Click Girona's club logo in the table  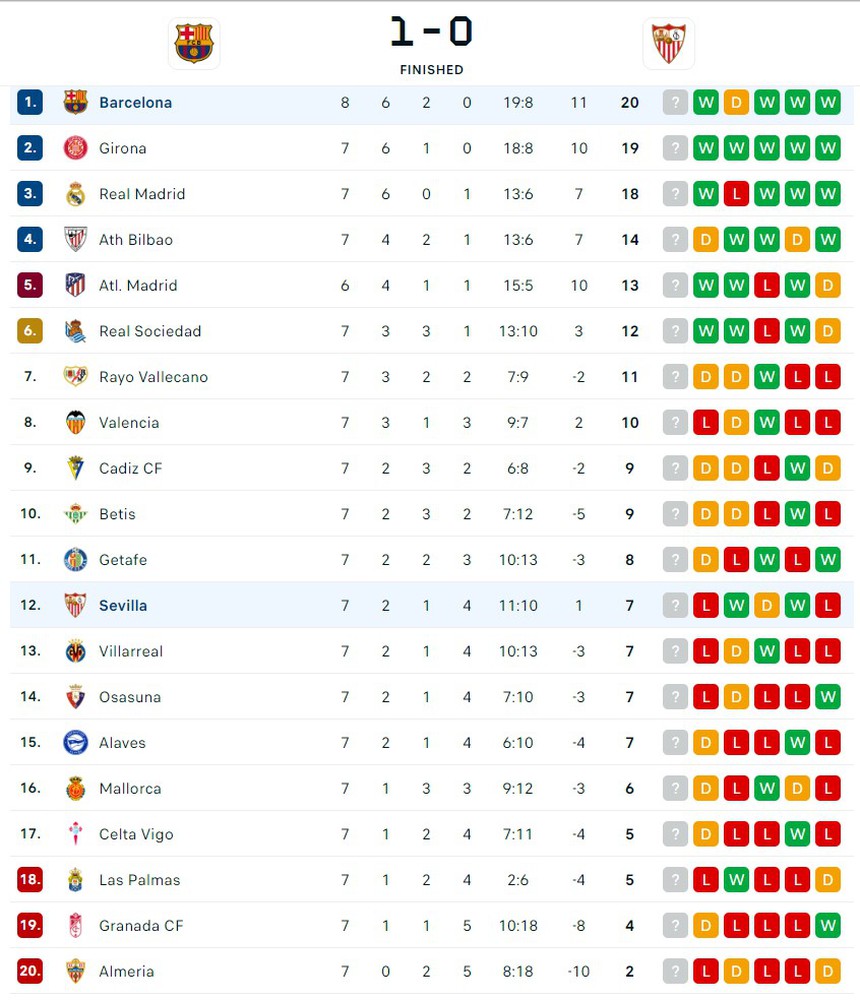[x=76, y=148]
